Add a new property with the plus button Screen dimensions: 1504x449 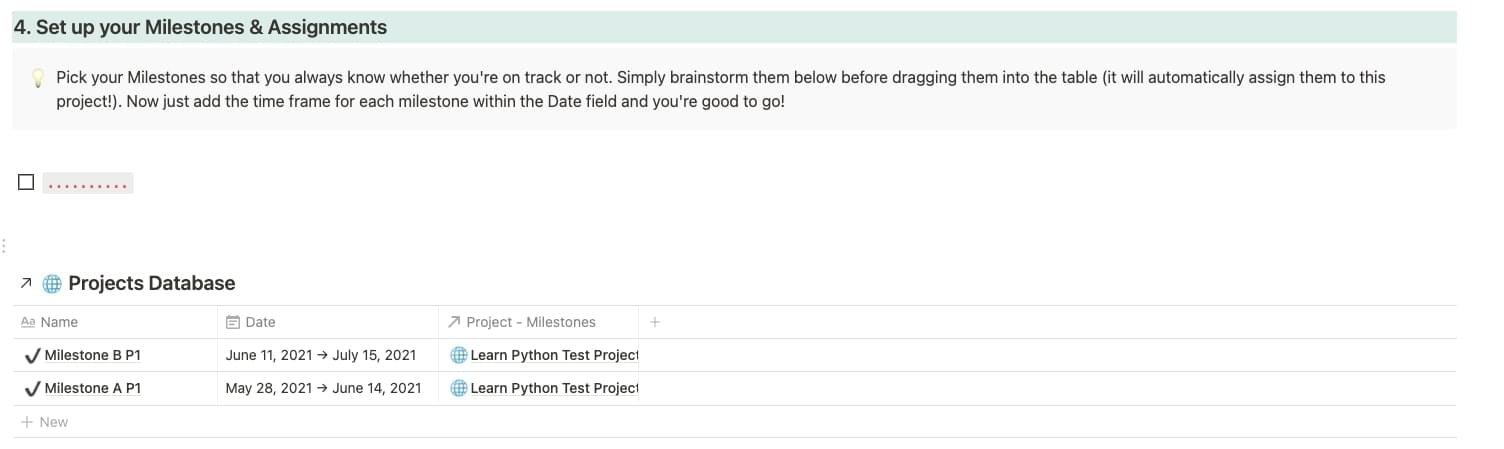click(655, 322)
